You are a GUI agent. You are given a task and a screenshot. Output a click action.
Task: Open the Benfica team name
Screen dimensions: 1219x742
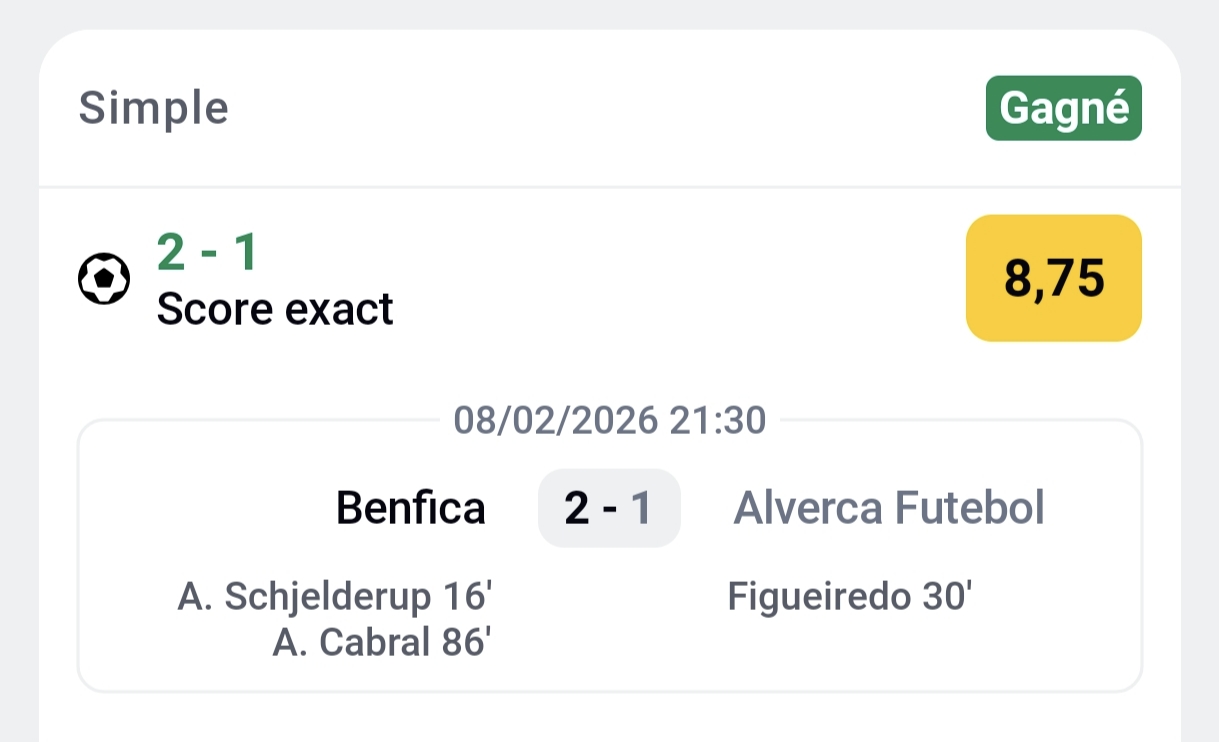[410, 508]
